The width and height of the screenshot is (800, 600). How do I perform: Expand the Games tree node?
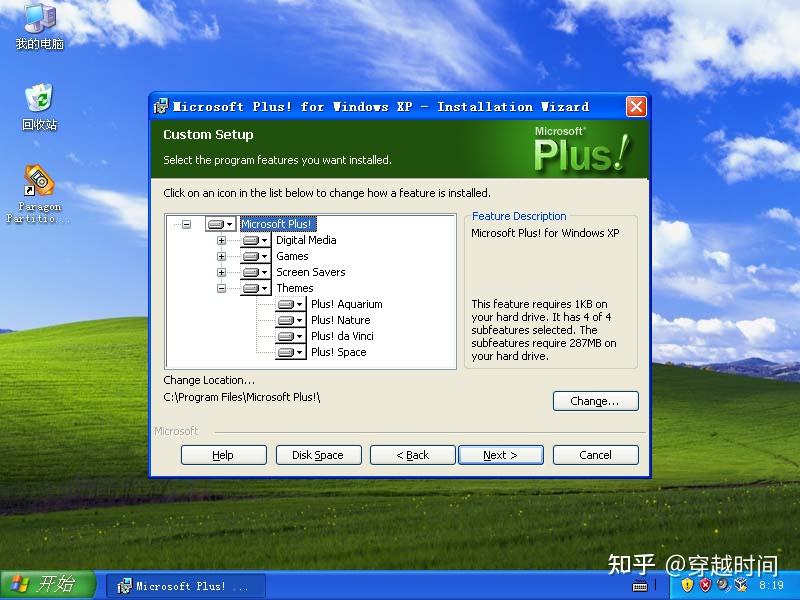click(221, 256)
